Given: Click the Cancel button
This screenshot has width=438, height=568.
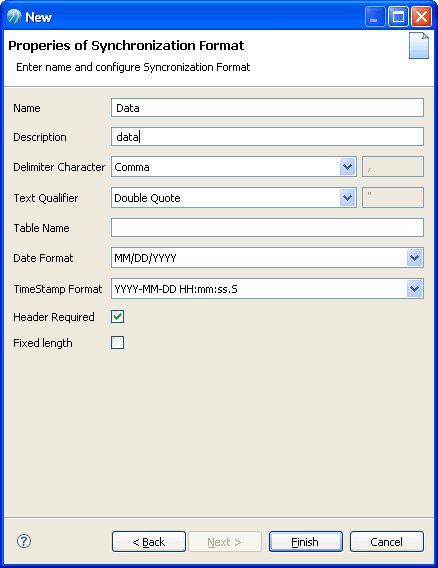Looking at the screenshot, I should tap(387, 542).
